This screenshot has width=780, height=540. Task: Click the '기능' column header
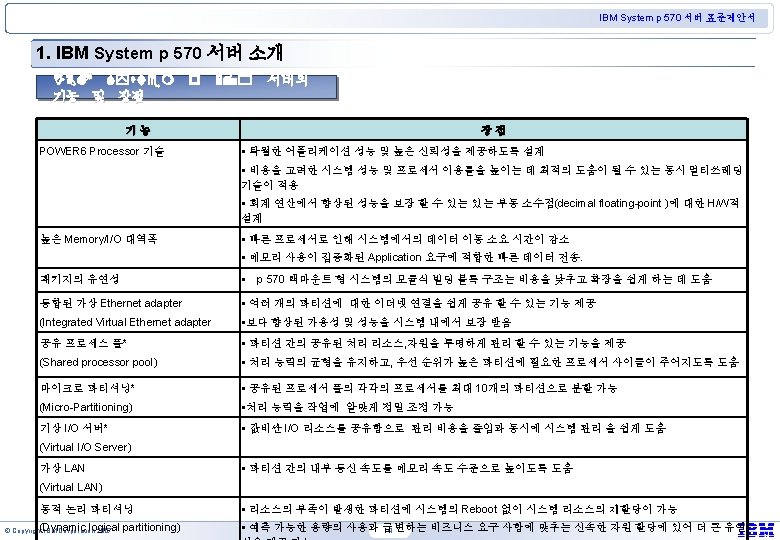pos(138,130)
